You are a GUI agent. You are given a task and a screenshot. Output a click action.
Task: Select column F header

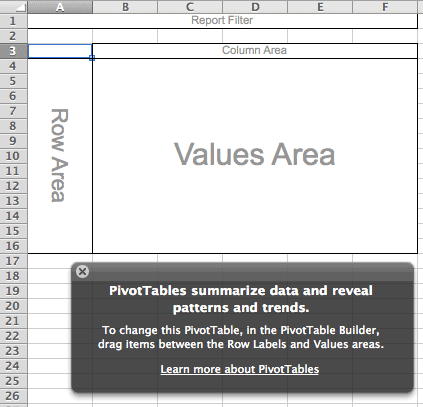coord(385,7)
